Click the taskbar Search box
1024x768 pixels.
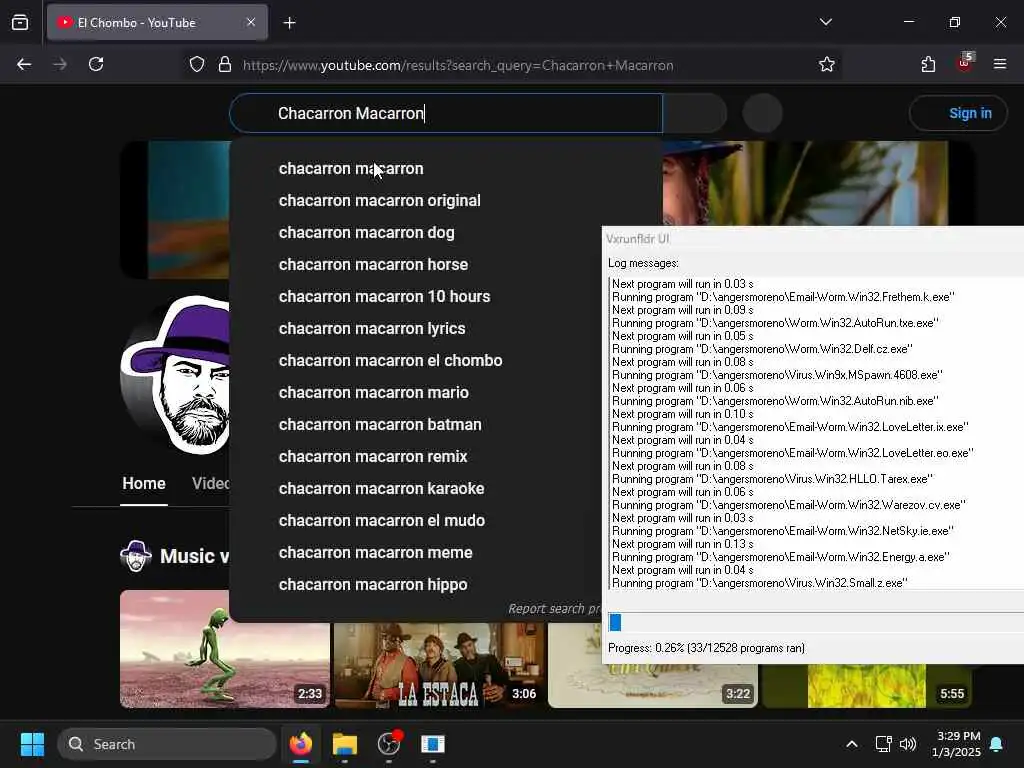(167, 744)
